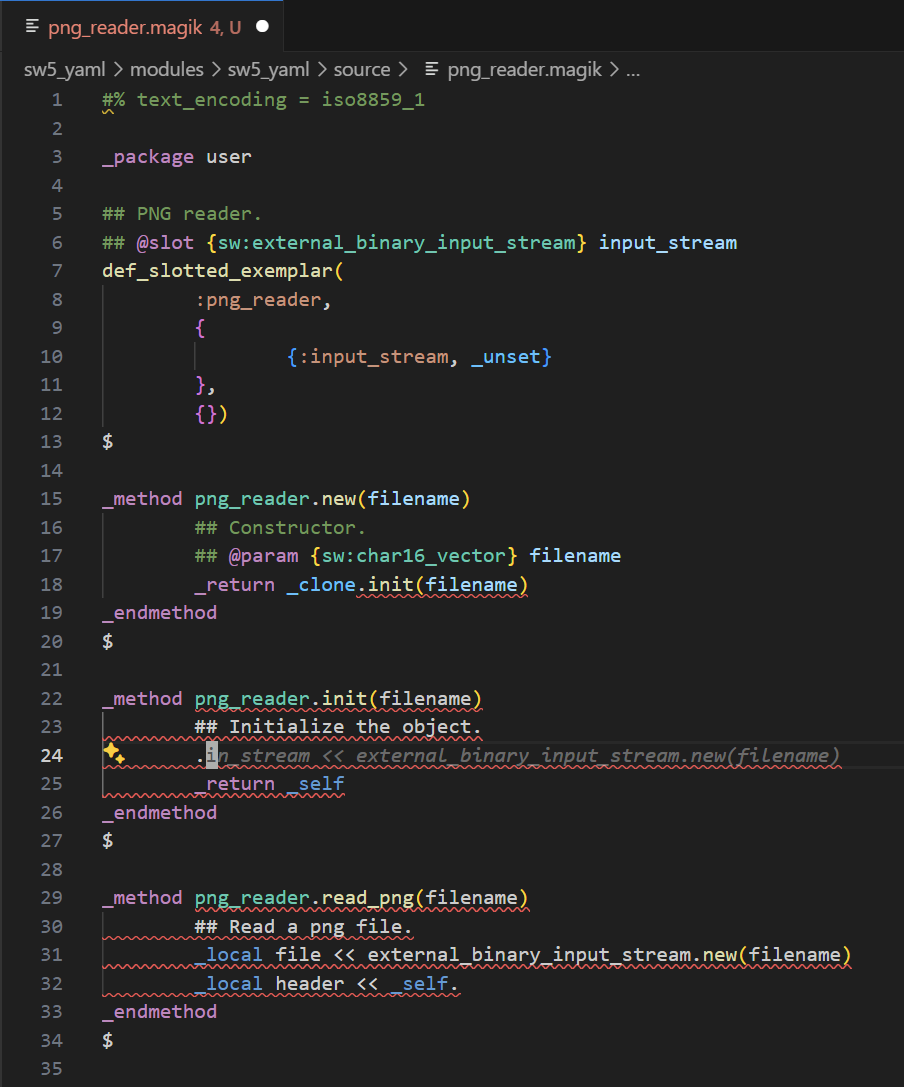
Task: Click 'png_reader.magik' in the breadcrumb bar
Action: (x=524, y=69)
